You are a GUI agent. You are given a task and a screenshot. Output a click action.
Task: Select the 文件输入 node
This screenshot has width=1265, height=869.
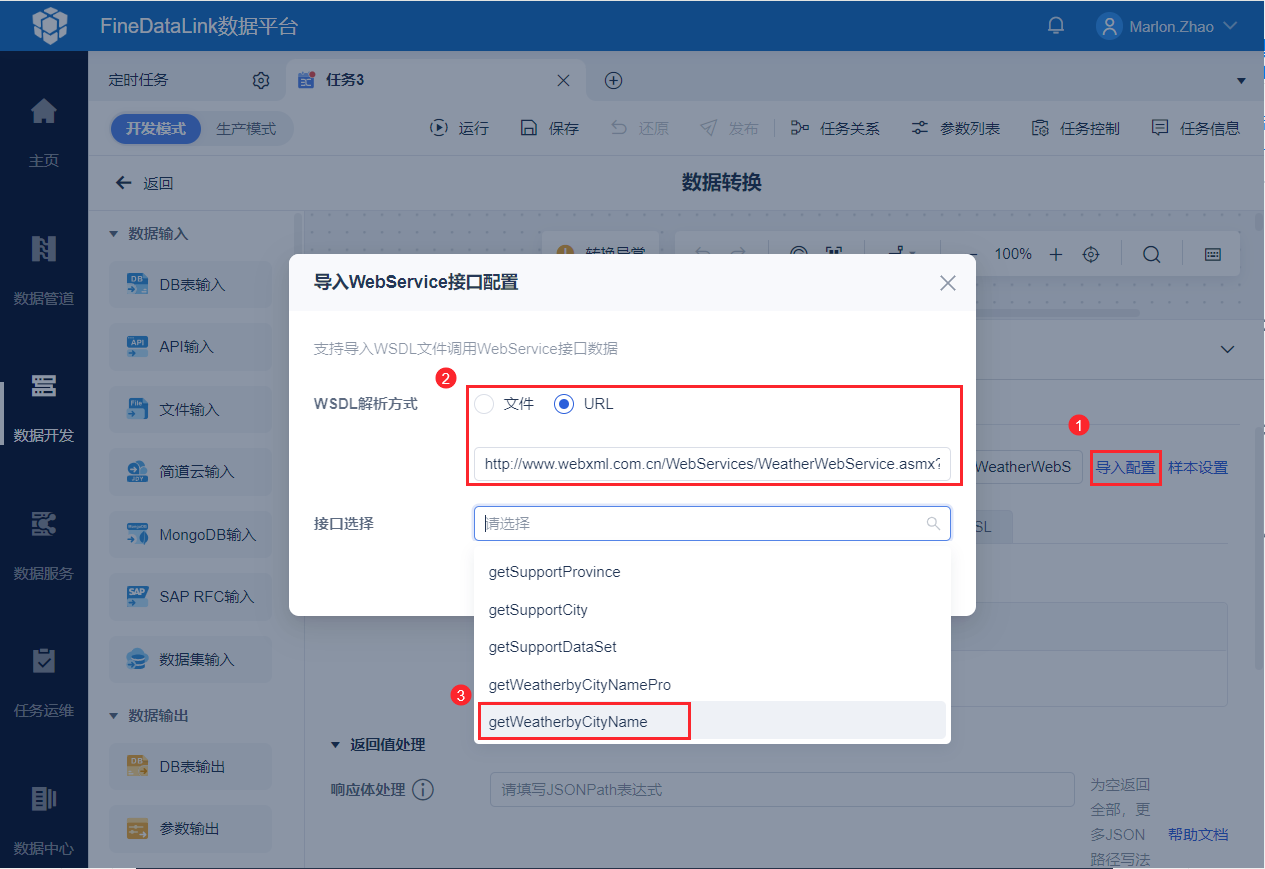[x=190, y=410]
